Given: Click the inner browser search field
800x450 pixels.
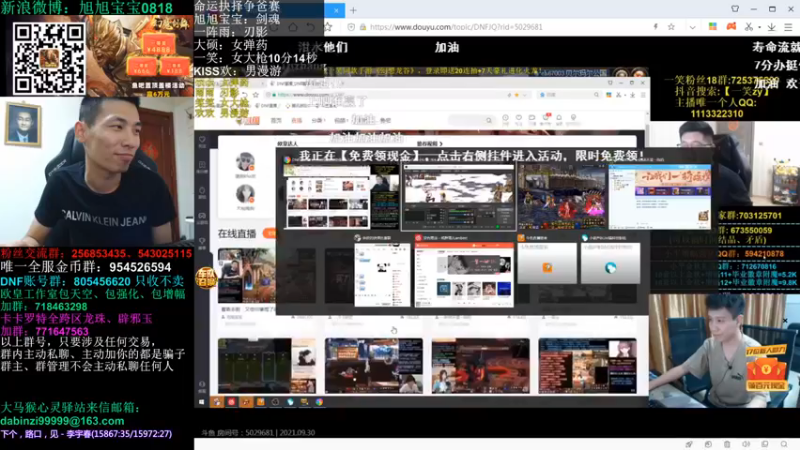Looking at the screenshot, I should tap(569, 95).
